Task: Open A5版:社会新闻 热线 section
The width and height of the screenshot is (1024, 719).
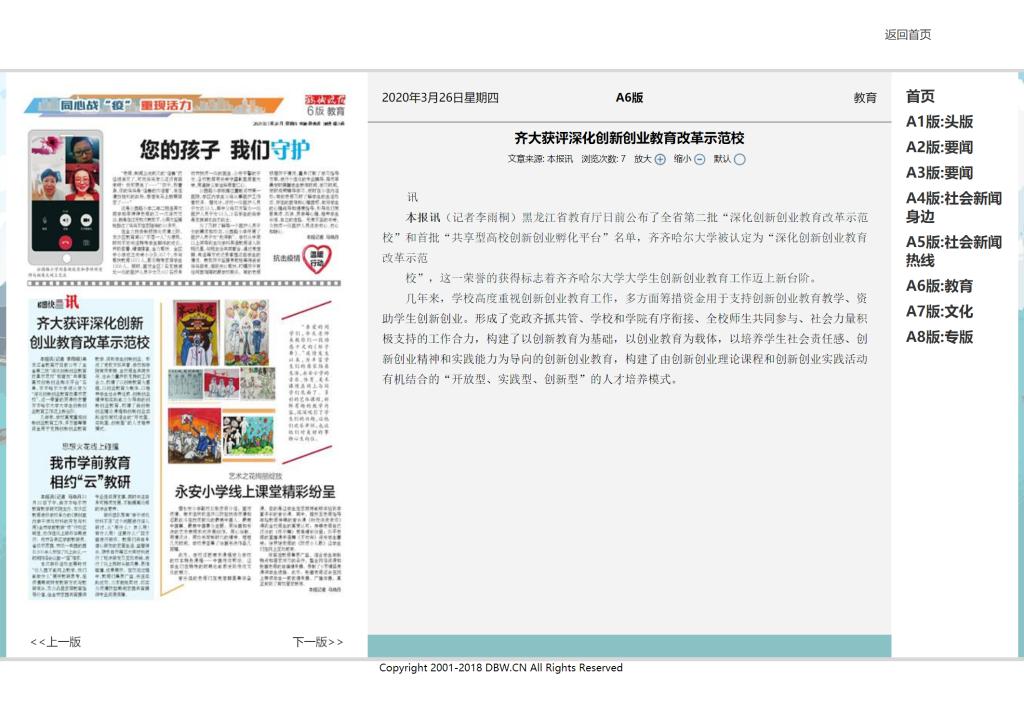Action: coord(953,250)
